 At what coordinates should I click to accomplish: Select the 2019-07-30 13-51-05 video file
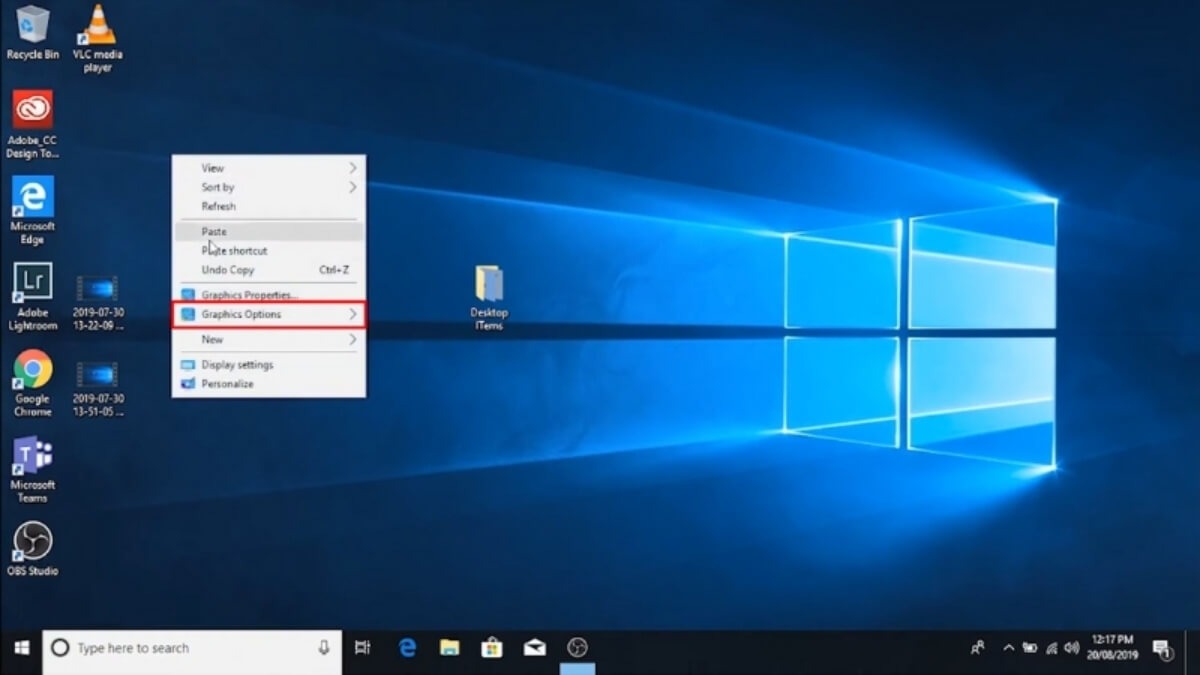tap(98, 390)
